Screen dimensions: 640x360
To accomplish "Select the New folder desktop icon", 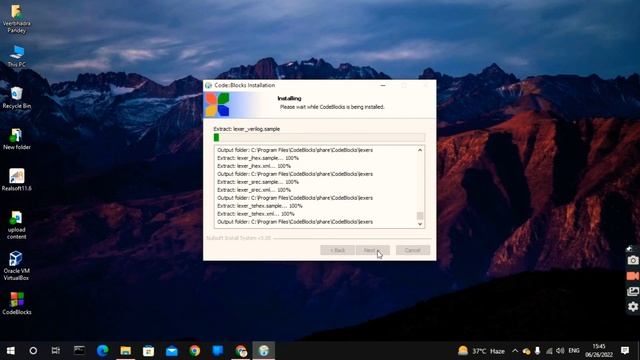I will point(17,139).
